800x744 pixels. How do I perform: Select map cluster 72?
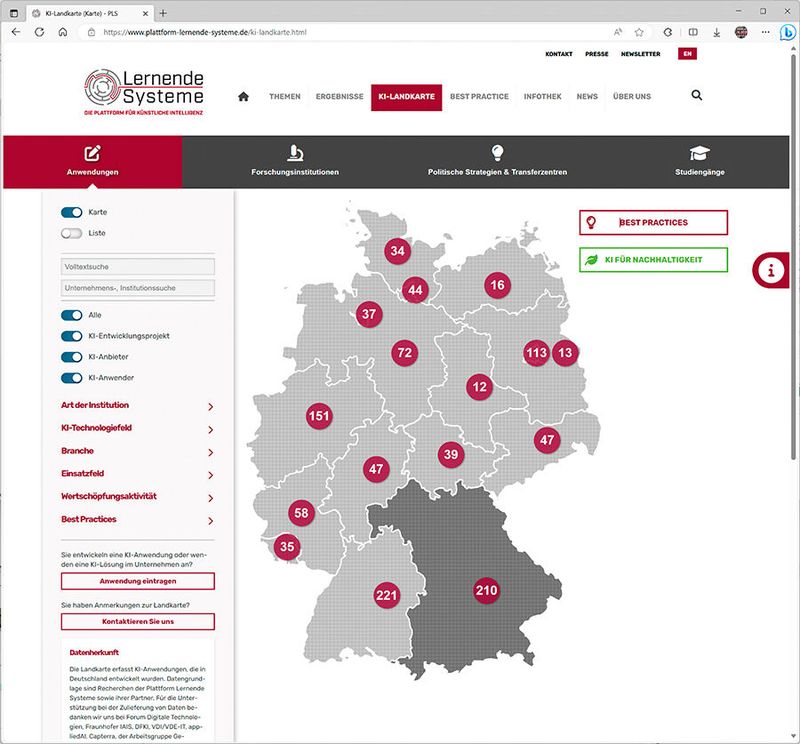(405, 353)
